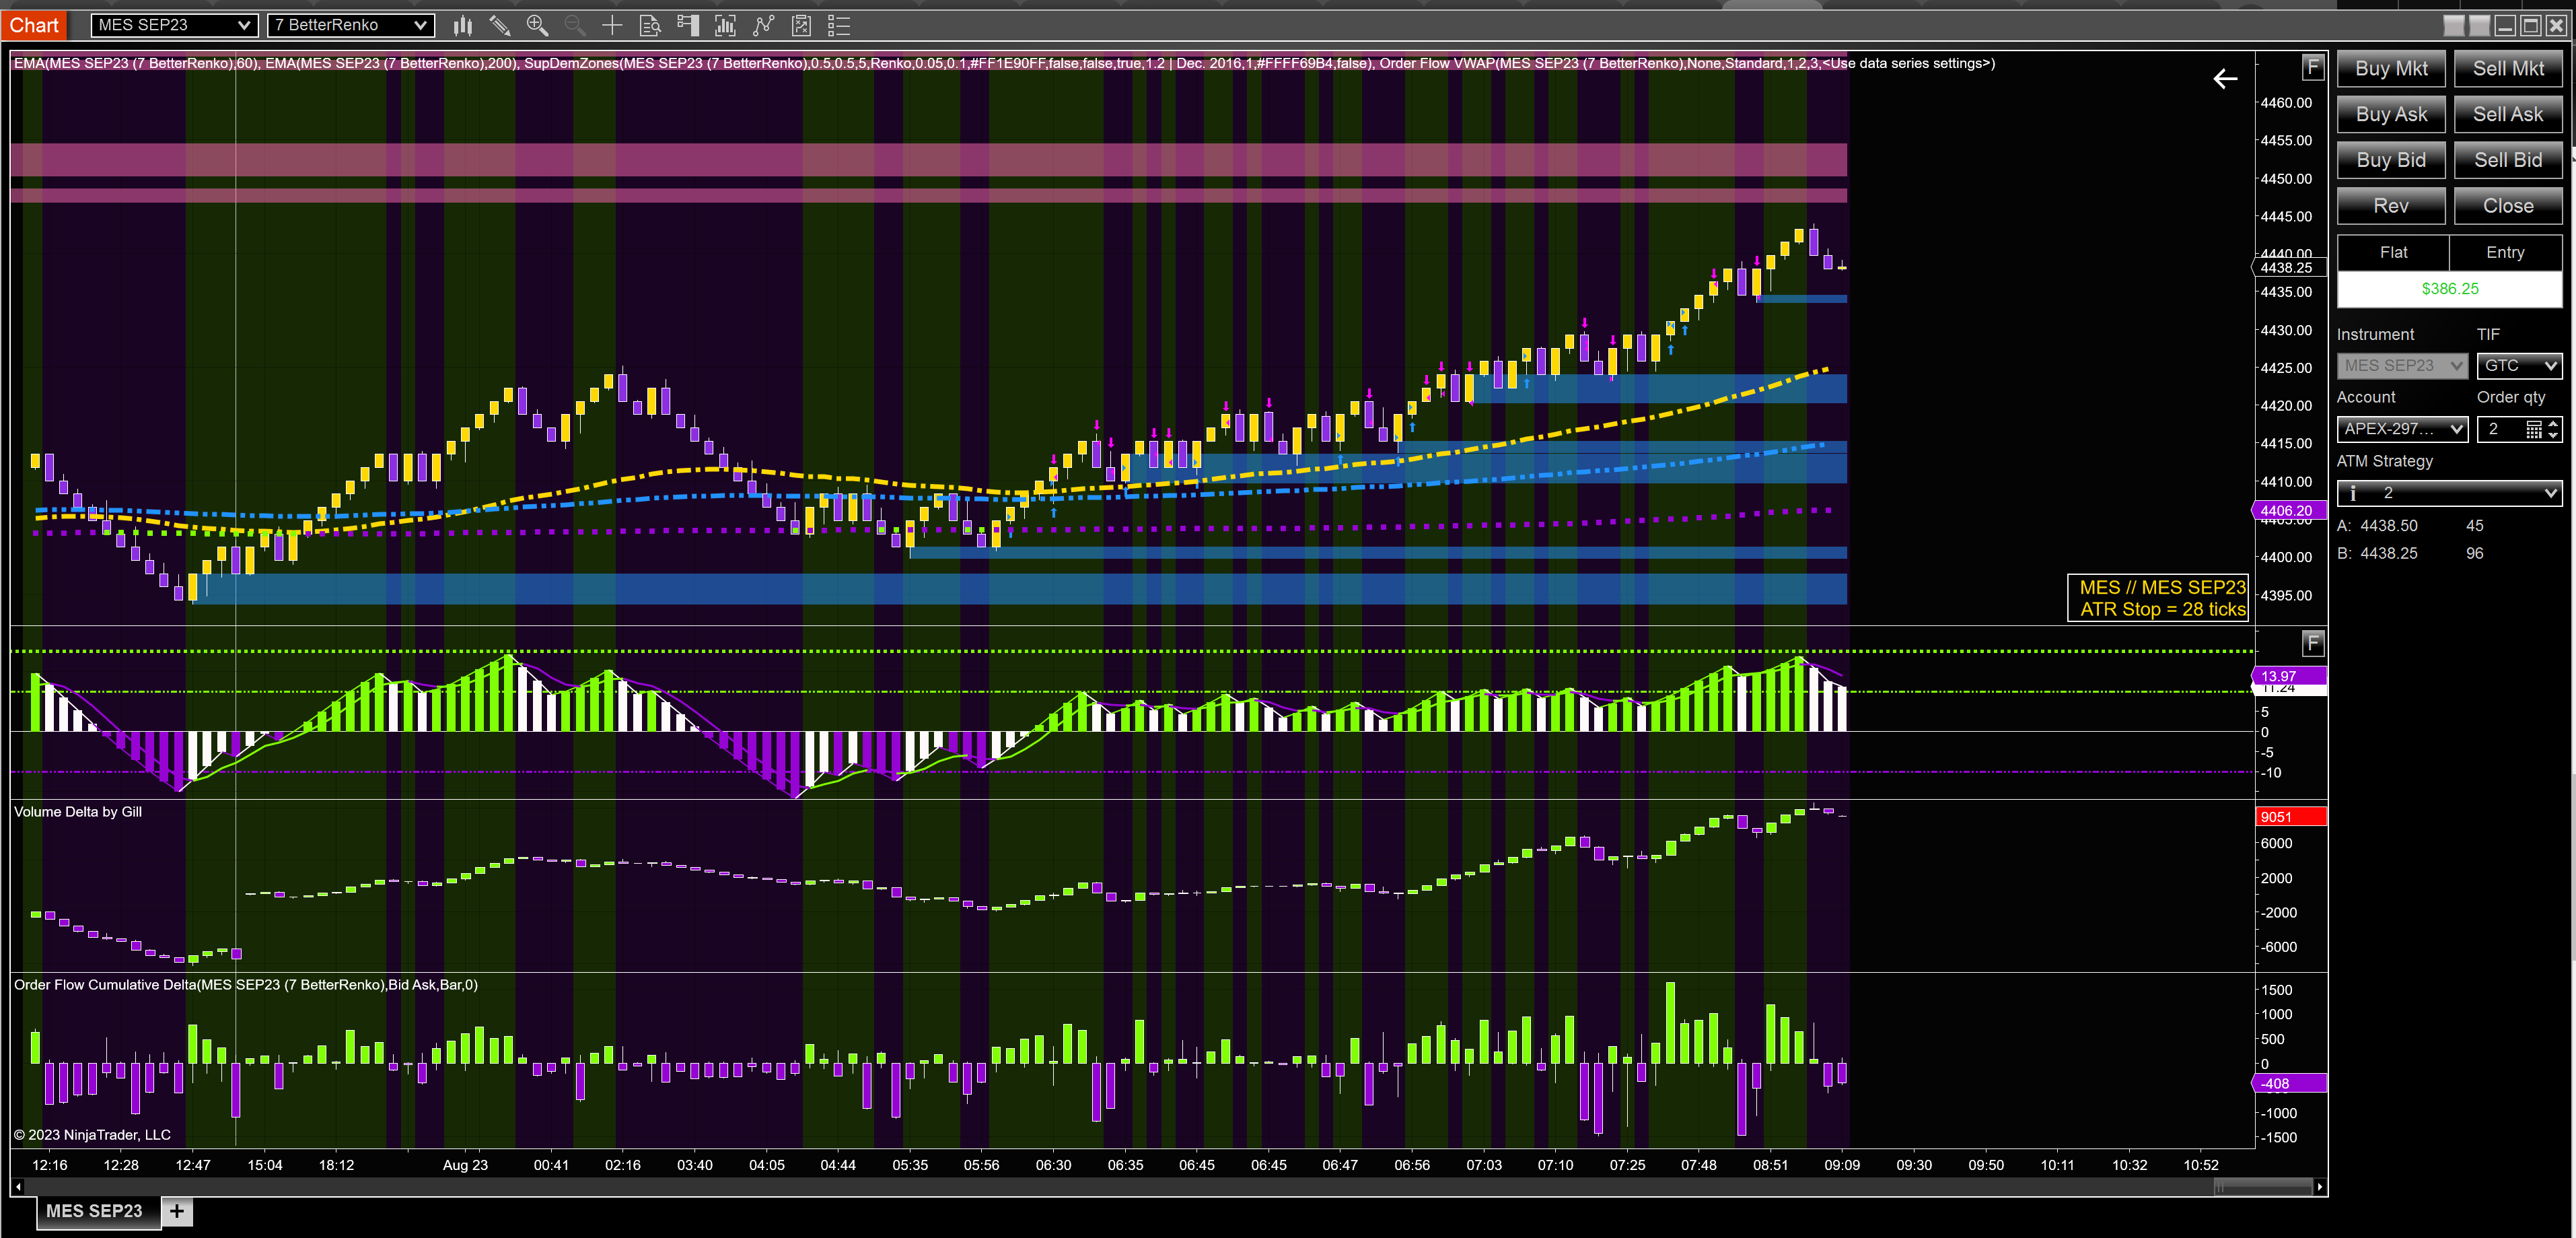Click the Aug 23 date label on time axis
The width and height of the screenshot is (2576, 1238).
(465, 1165)
